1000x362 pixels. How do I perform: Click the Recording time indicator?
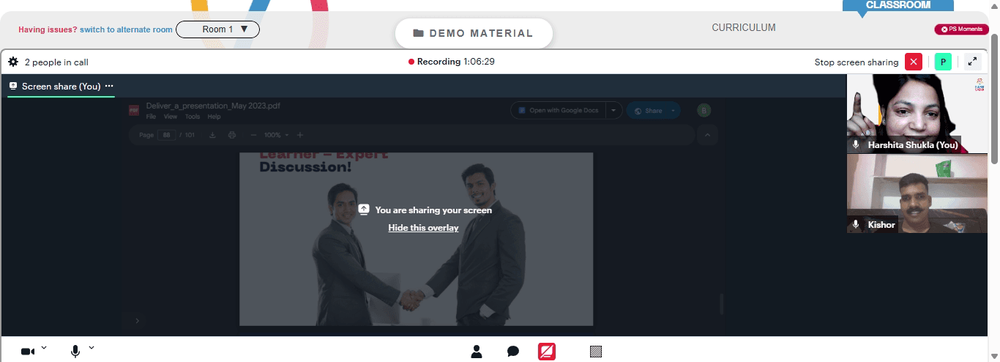click(x=452, y=62)
